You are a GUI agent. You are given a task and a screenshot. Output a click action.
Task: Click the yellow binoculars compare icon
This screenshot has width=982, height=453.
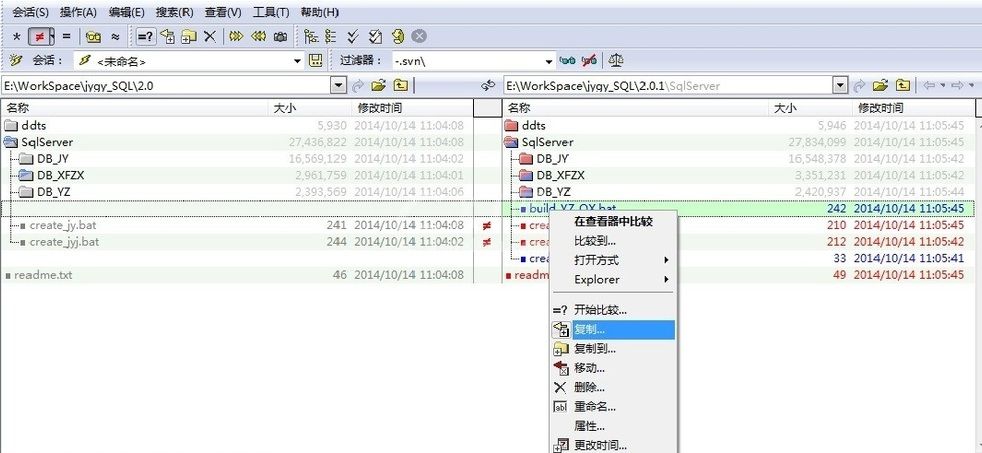[x=94, y=36]
